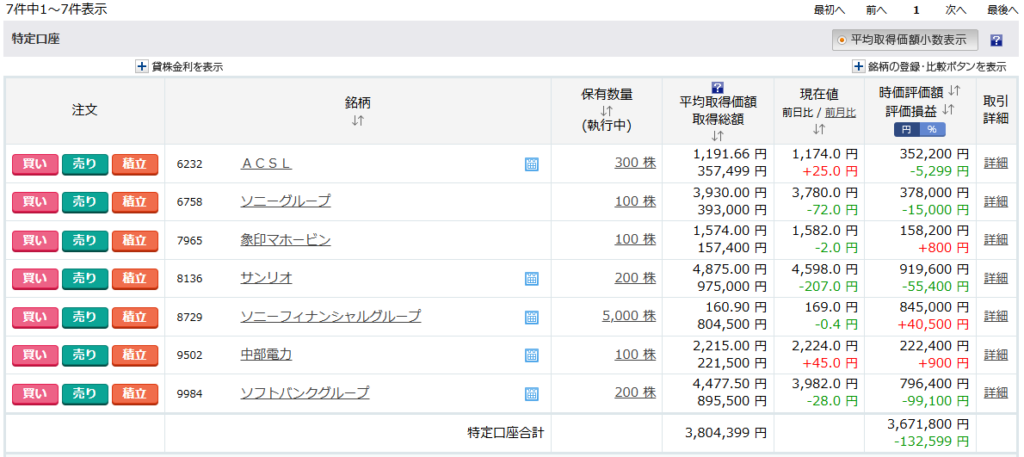Sort holdings by 保有数量 column arrows
This screenshot has width=1024, height=457.
tap(606, 111)
